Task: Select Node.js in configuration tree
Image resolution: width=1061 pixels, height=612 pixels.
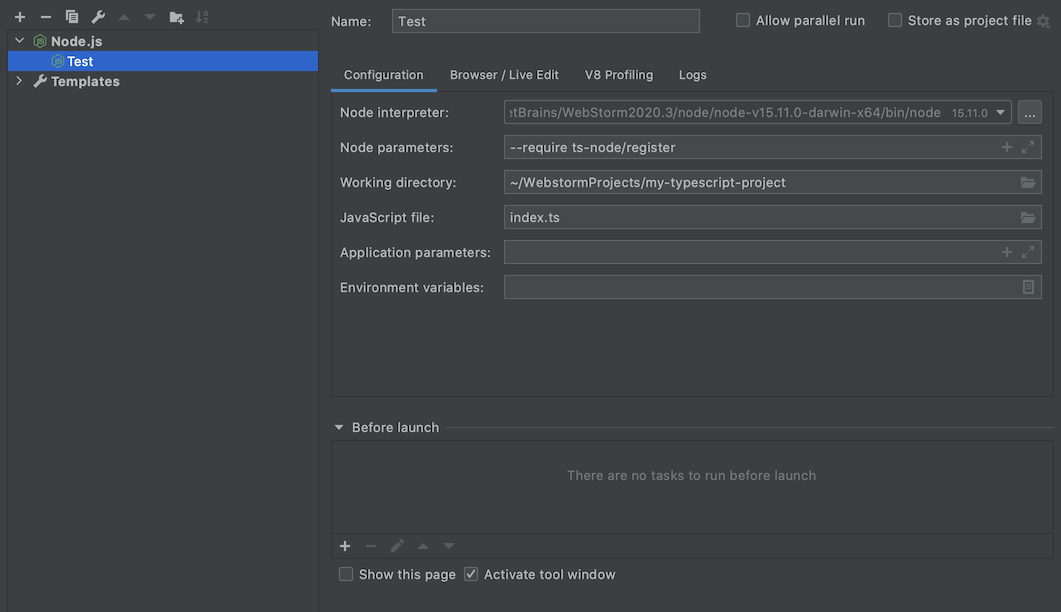Action: coord(76,41)
